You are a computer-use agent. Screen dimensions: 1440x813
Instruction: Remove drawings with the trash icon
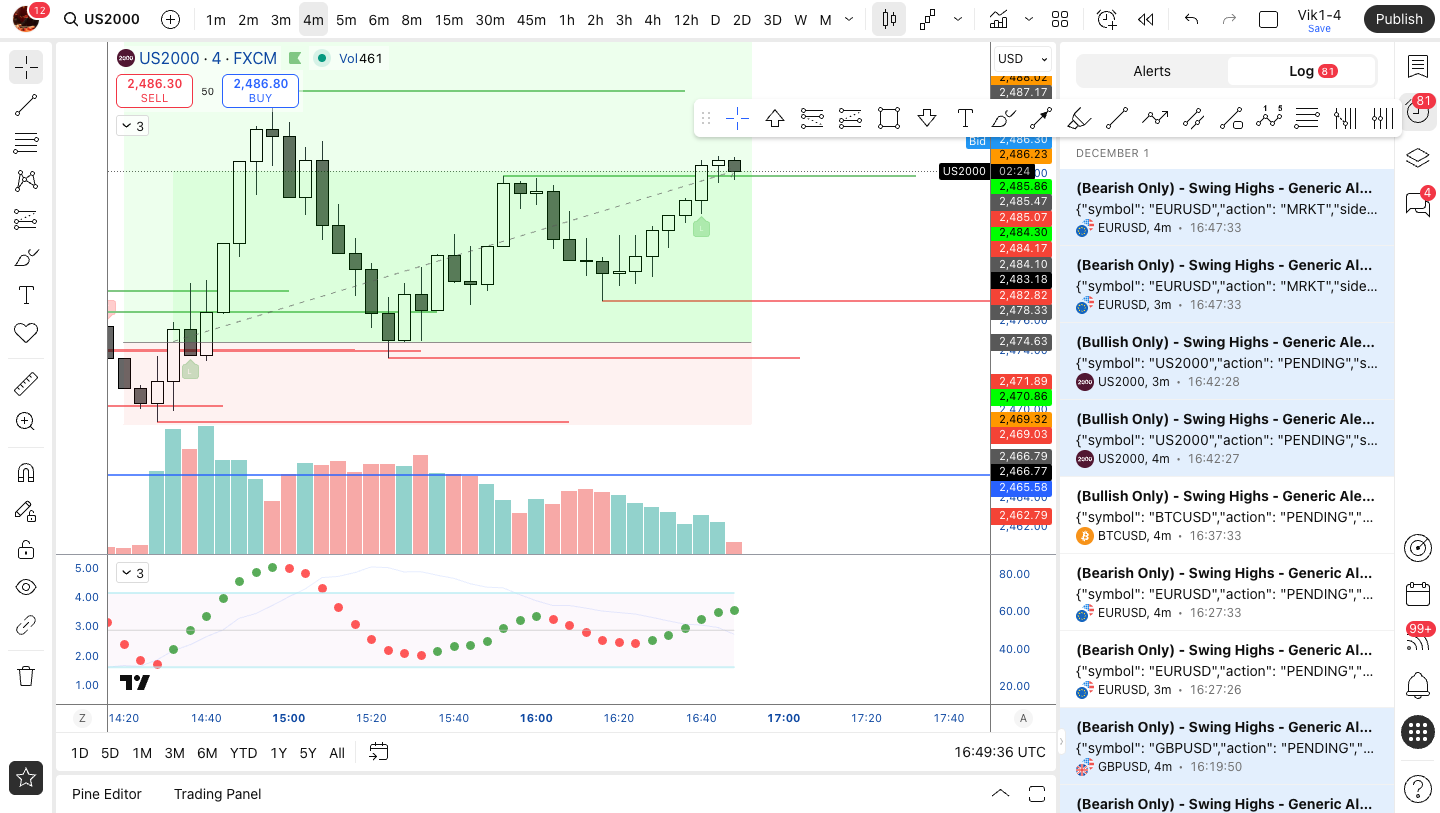[x=26, y=676]
